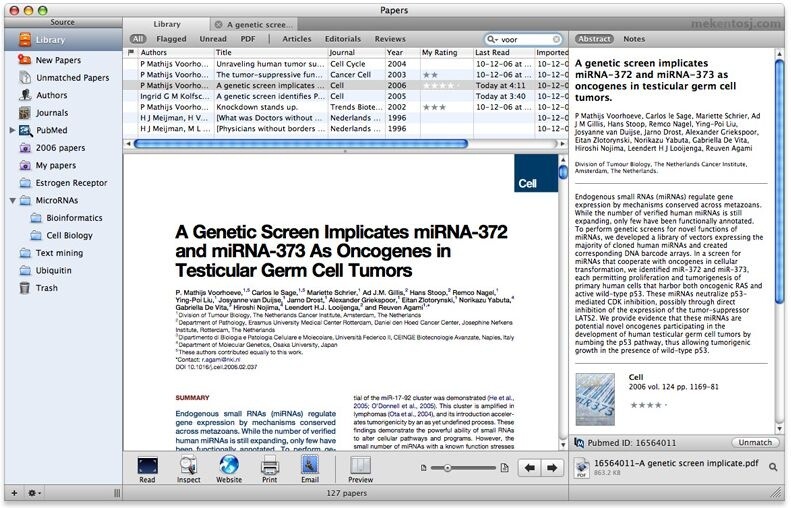Set rating stars under Cell 2006 vol. 124
The width and height of the screenshot is (791, 508).
(648, 405)
